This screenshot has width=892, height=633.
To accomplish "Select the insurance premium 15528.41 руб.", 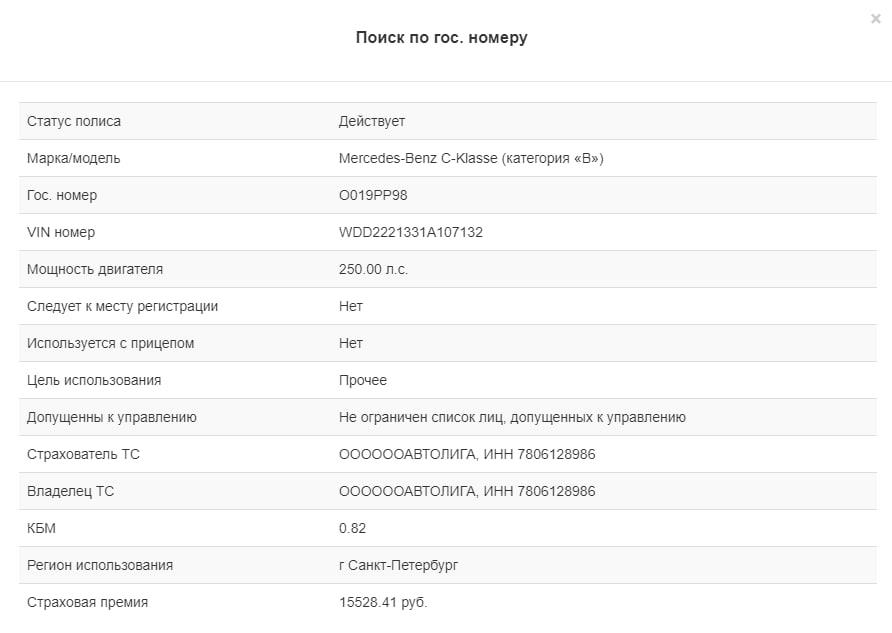I will (383, 602).
